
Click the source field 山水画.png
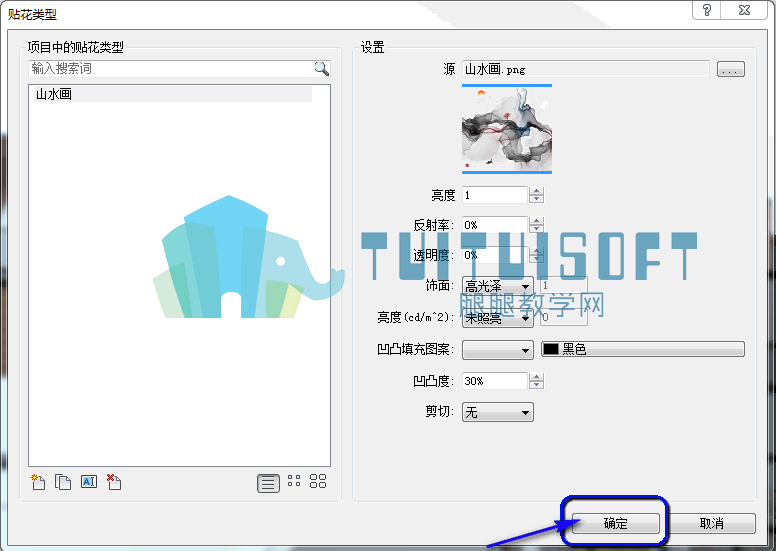[585, 69]
